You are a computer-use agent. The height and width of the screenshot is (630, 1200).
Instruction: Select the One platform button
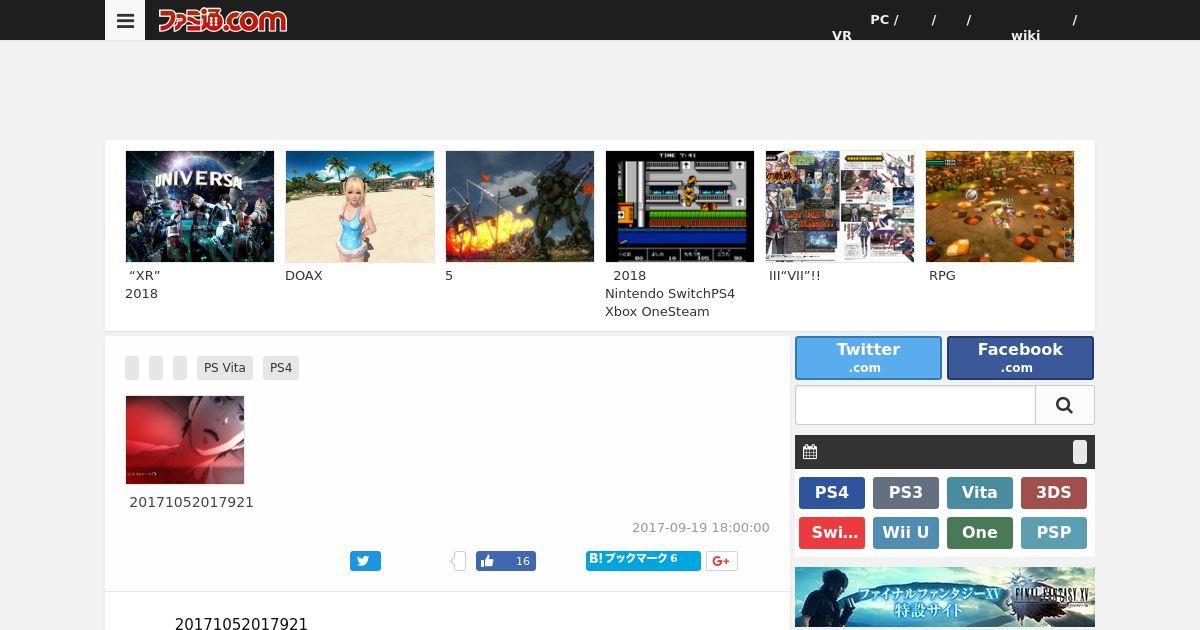click(x=980, y=533)
